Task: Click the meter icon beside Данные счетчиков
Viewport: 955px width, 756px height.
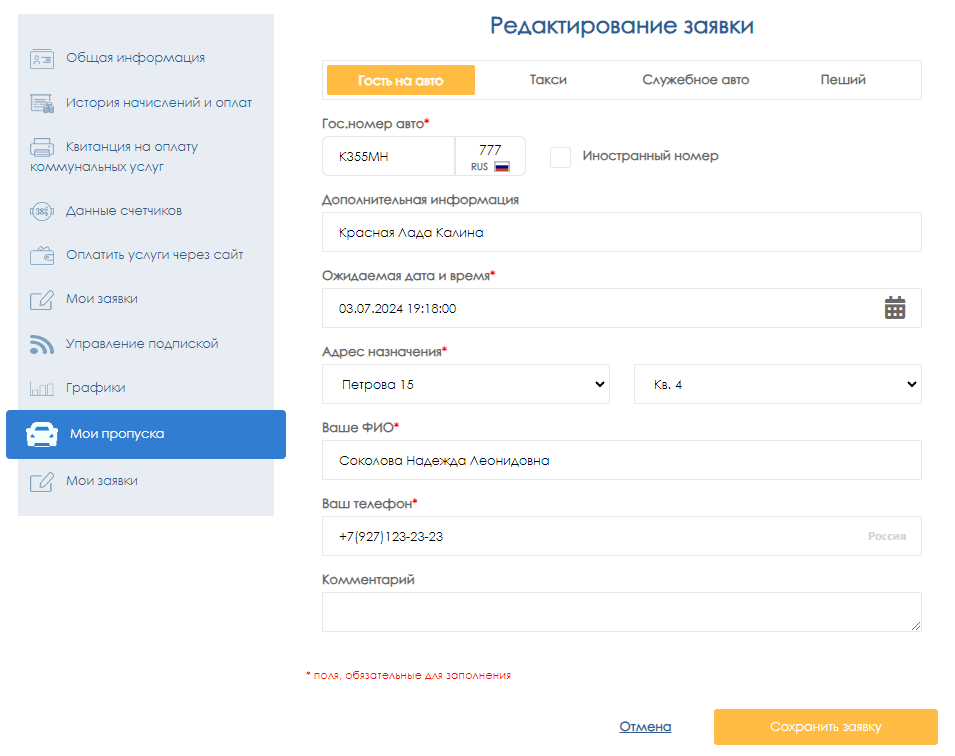Action: pyautogui.click(x=42, y=211)
